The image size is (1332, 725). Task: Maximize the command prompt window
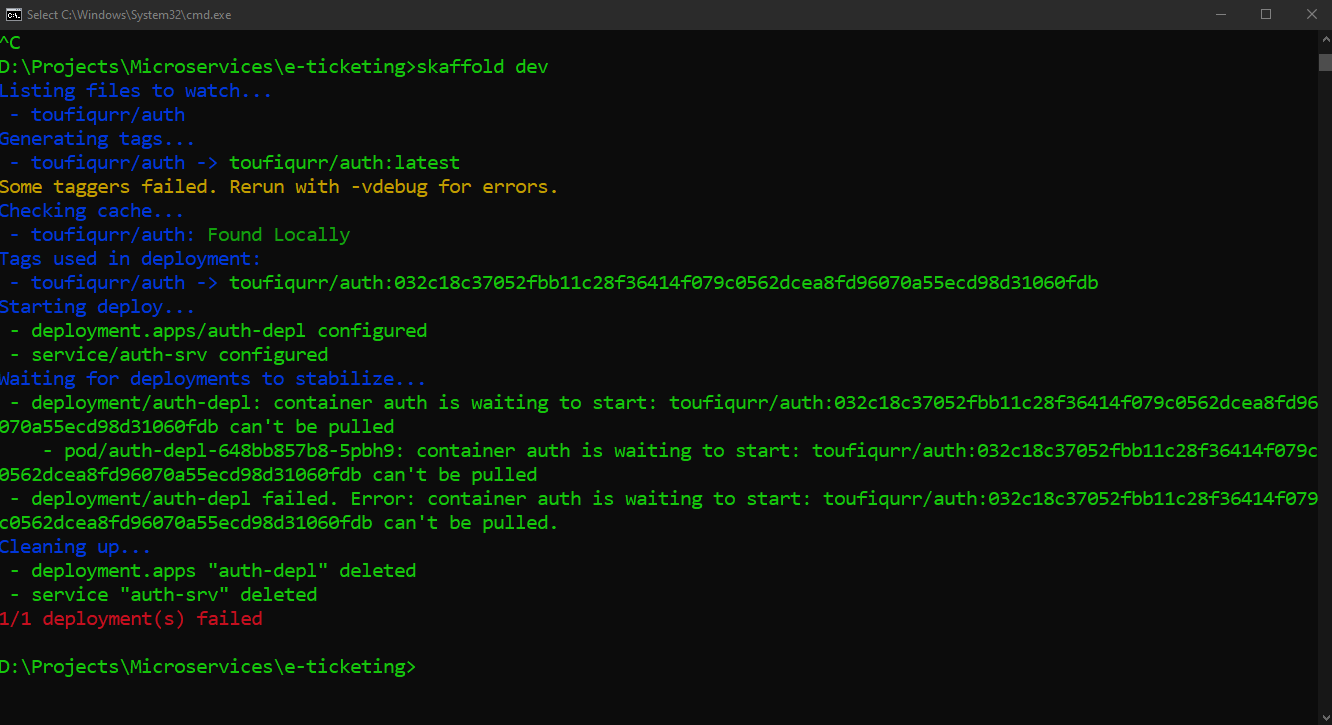coord(1266,14)
